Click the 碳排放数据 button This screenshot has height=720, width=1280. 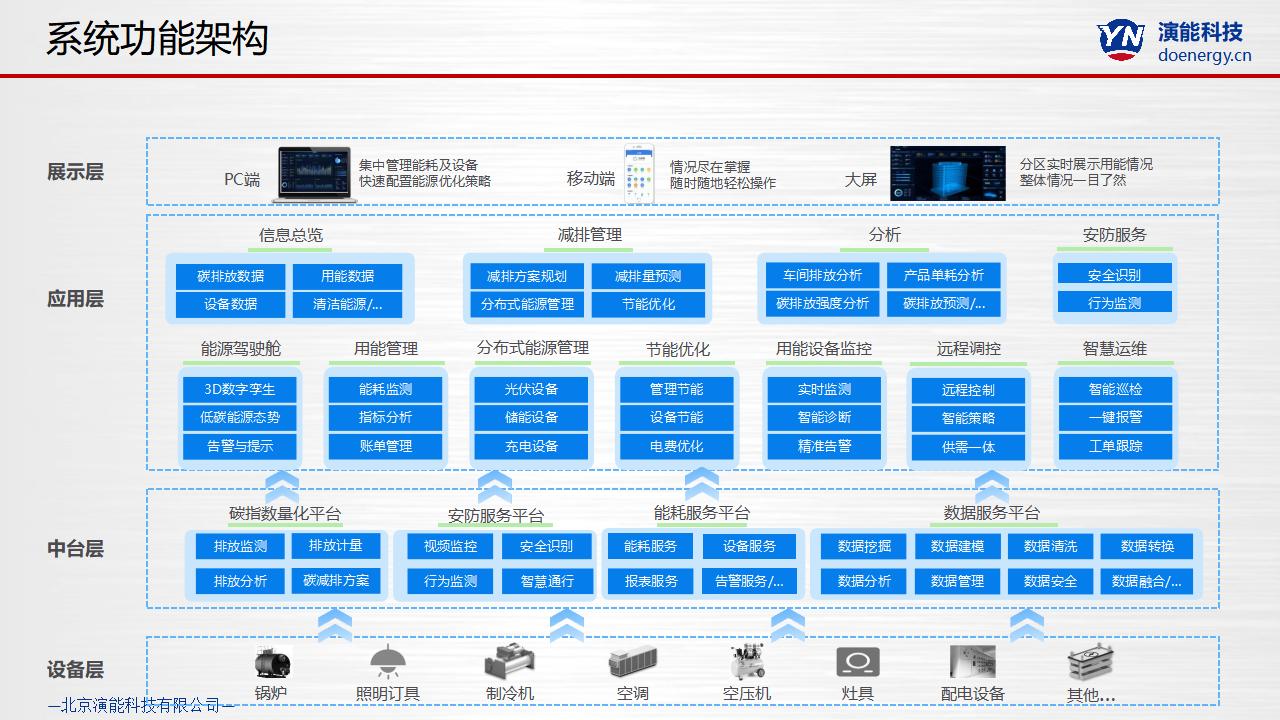tap(230, 276)
